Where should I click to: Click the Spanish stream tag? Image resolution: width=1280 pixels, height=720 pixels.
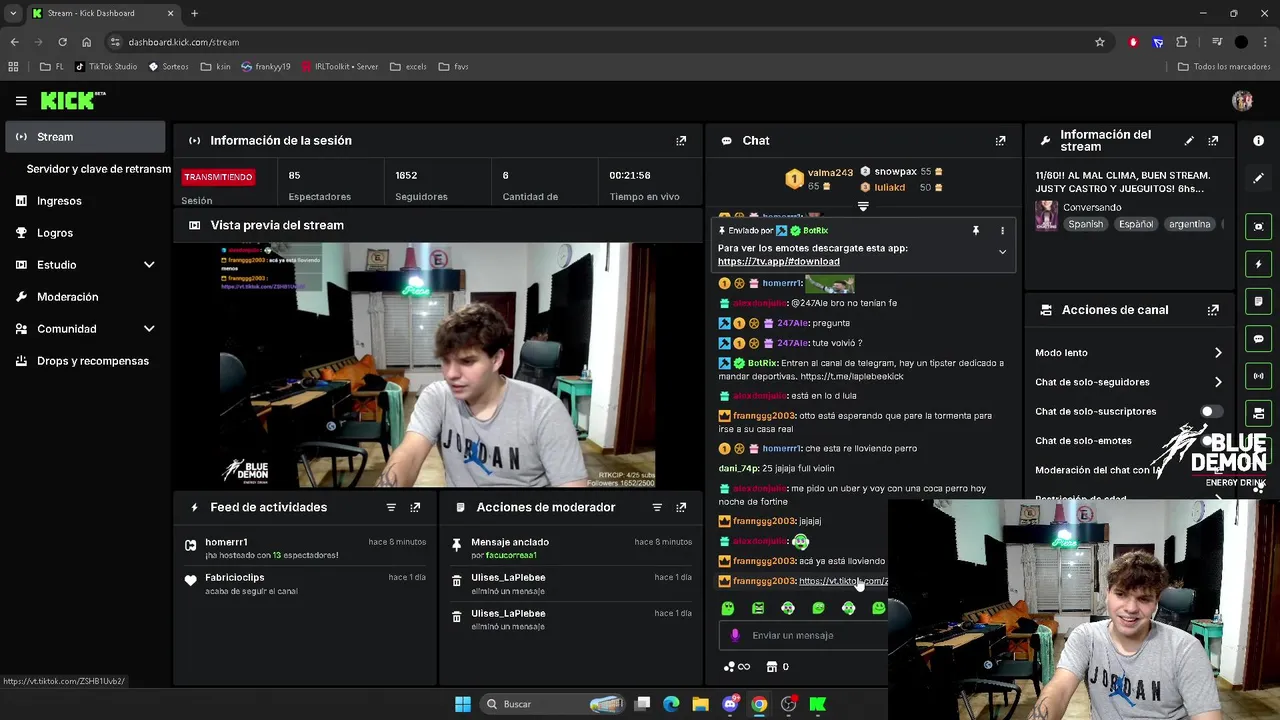tap(1085, 225)
